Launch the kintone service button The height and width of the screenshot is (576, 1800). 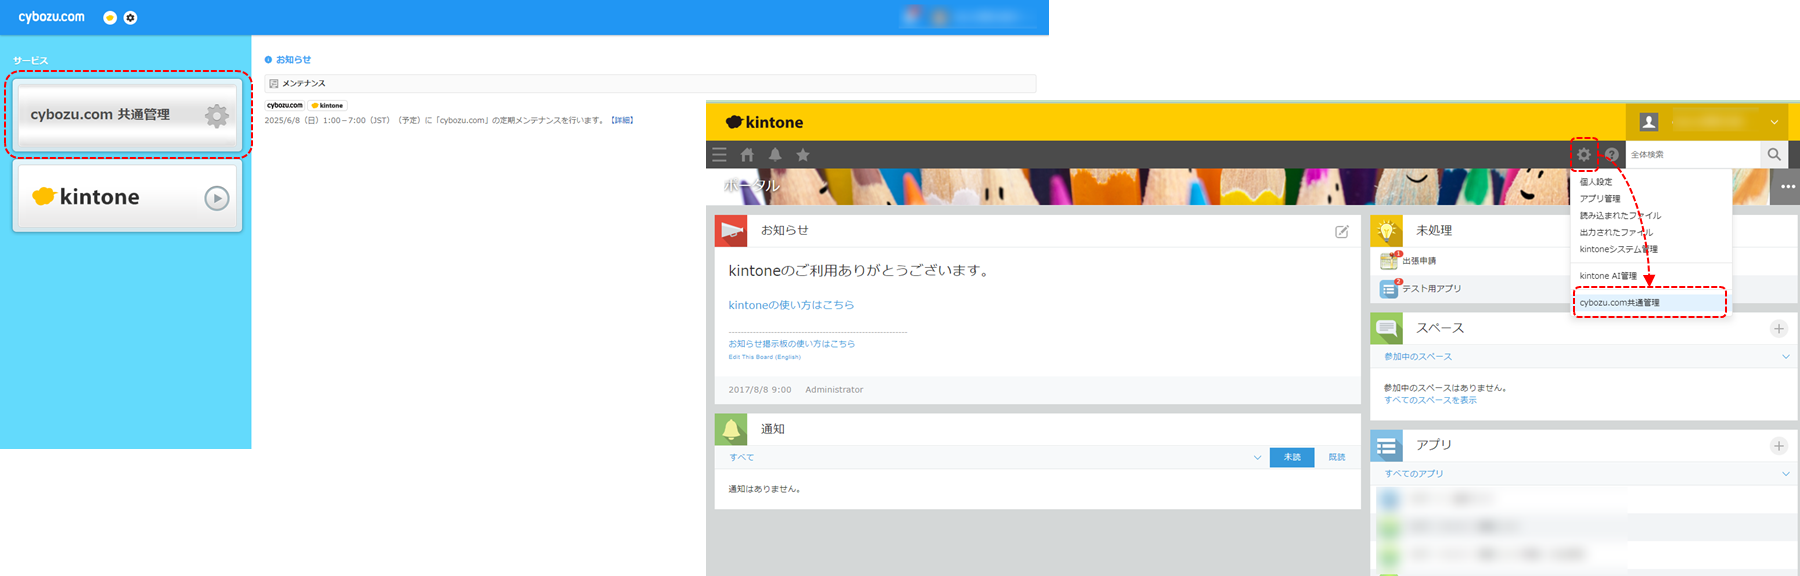point(128,197)
